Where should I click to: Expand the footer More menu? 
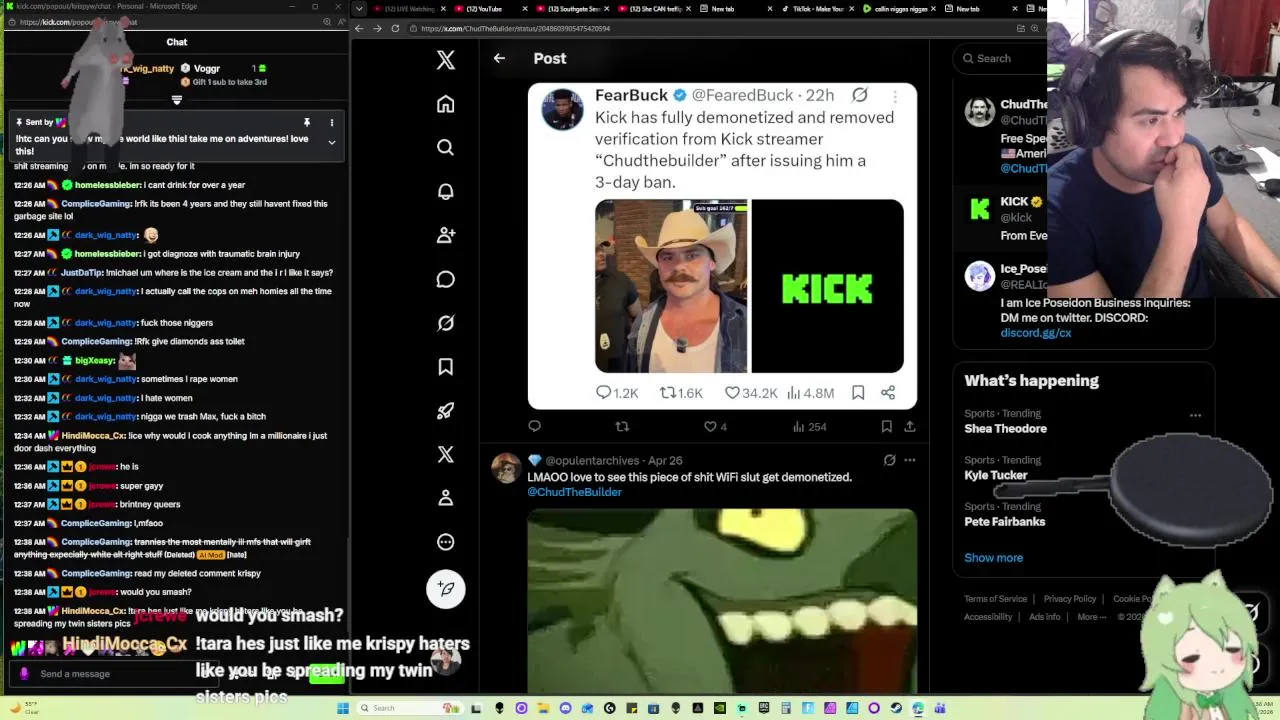coord(1091,617)
